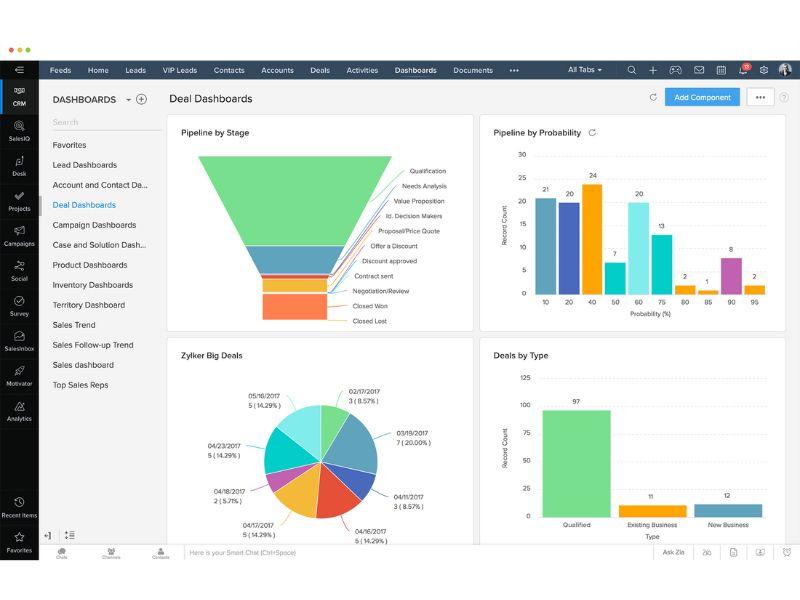The image size is (800, 600).
Task: Click the sidebar list view icon at bottom
Action: click(x=70, y=535)
